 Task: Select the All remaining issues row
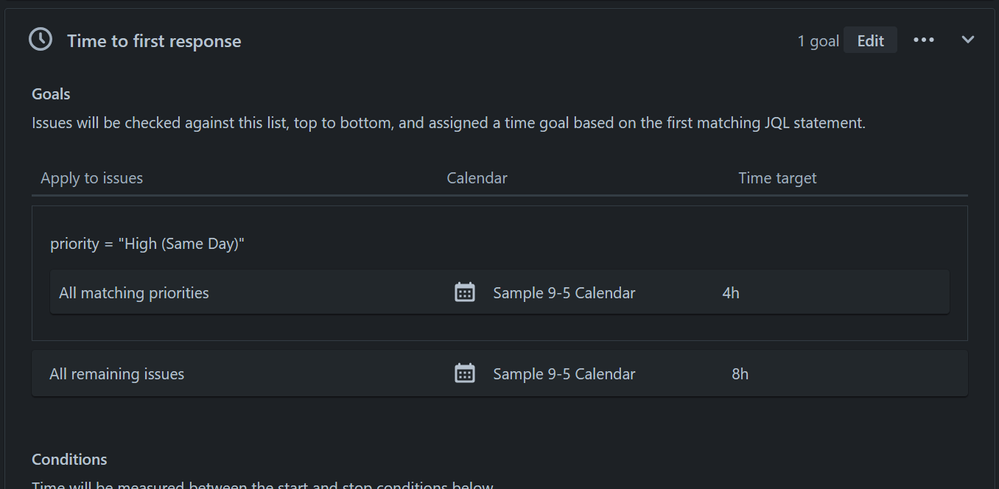[500, 373]
